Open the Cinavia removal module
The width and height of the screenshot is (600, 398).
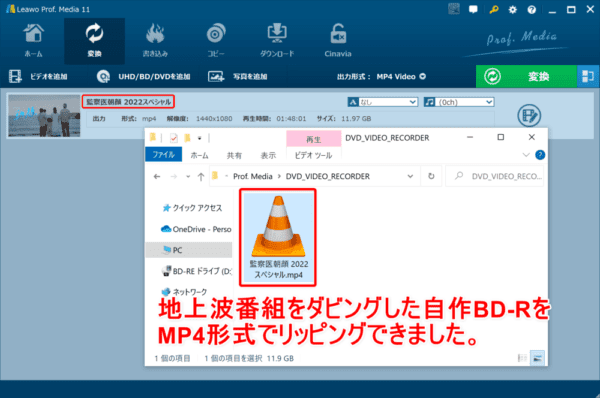(338, 41)
